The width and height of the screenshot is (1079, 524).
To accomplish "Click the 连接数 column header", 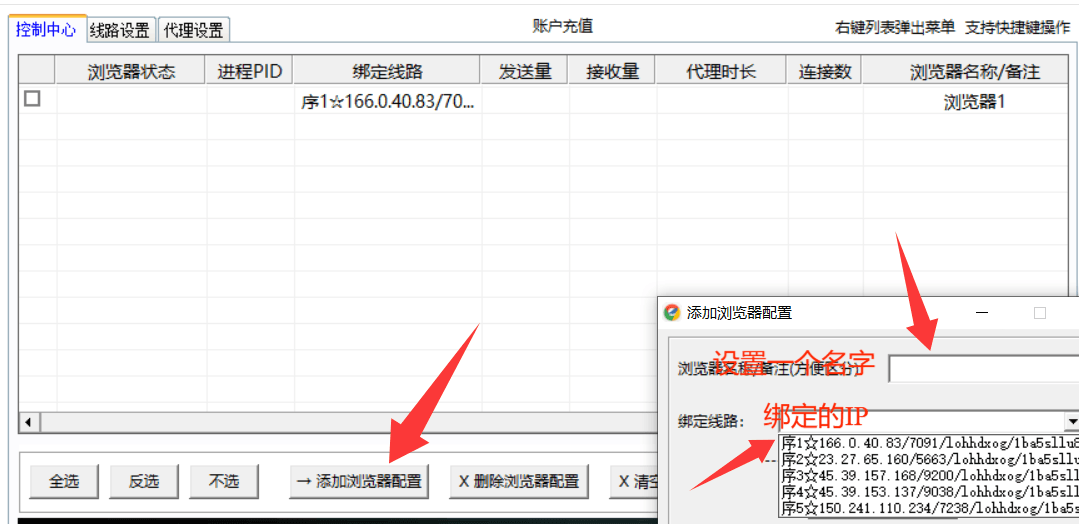I will click(x=824, y=71).
